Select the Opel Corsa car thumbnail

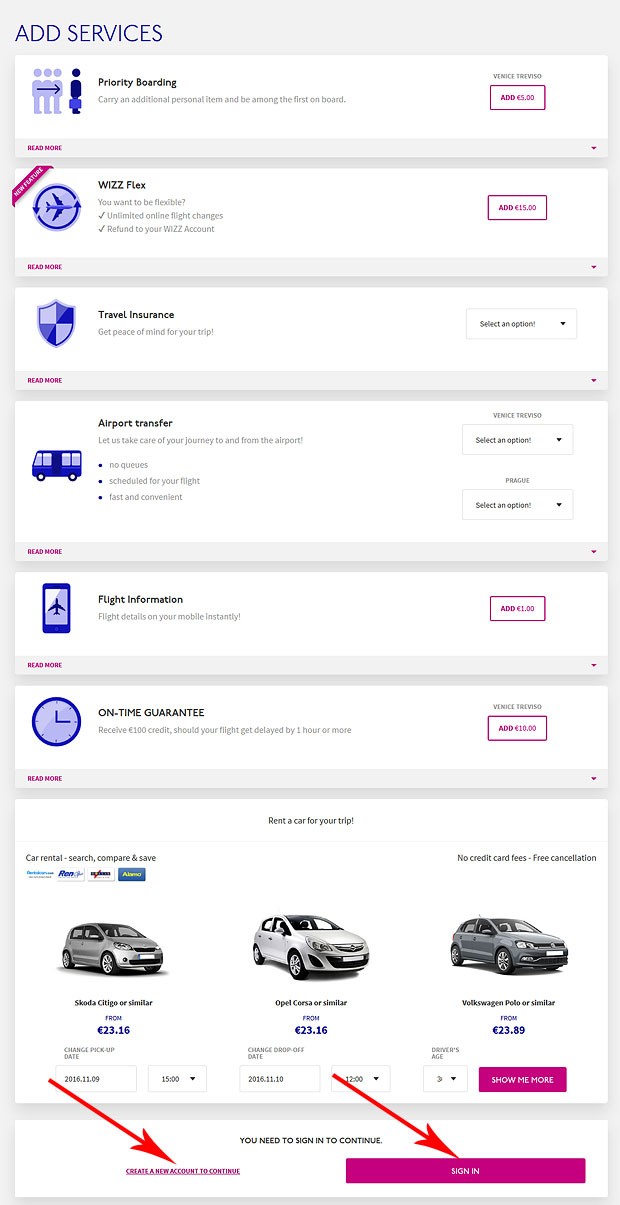310,942
